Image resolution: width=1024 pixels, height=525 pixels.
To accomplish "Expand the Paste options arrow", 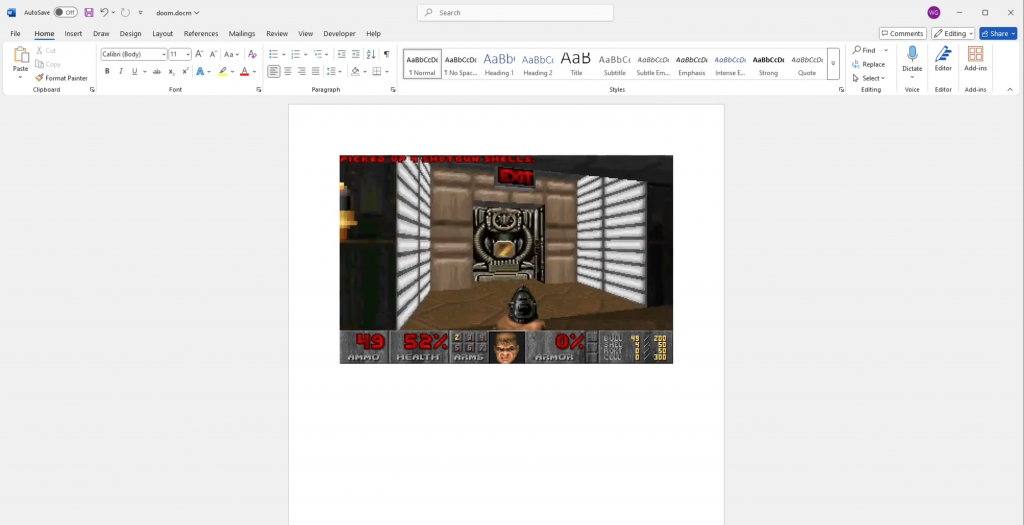I will point(20,77).
